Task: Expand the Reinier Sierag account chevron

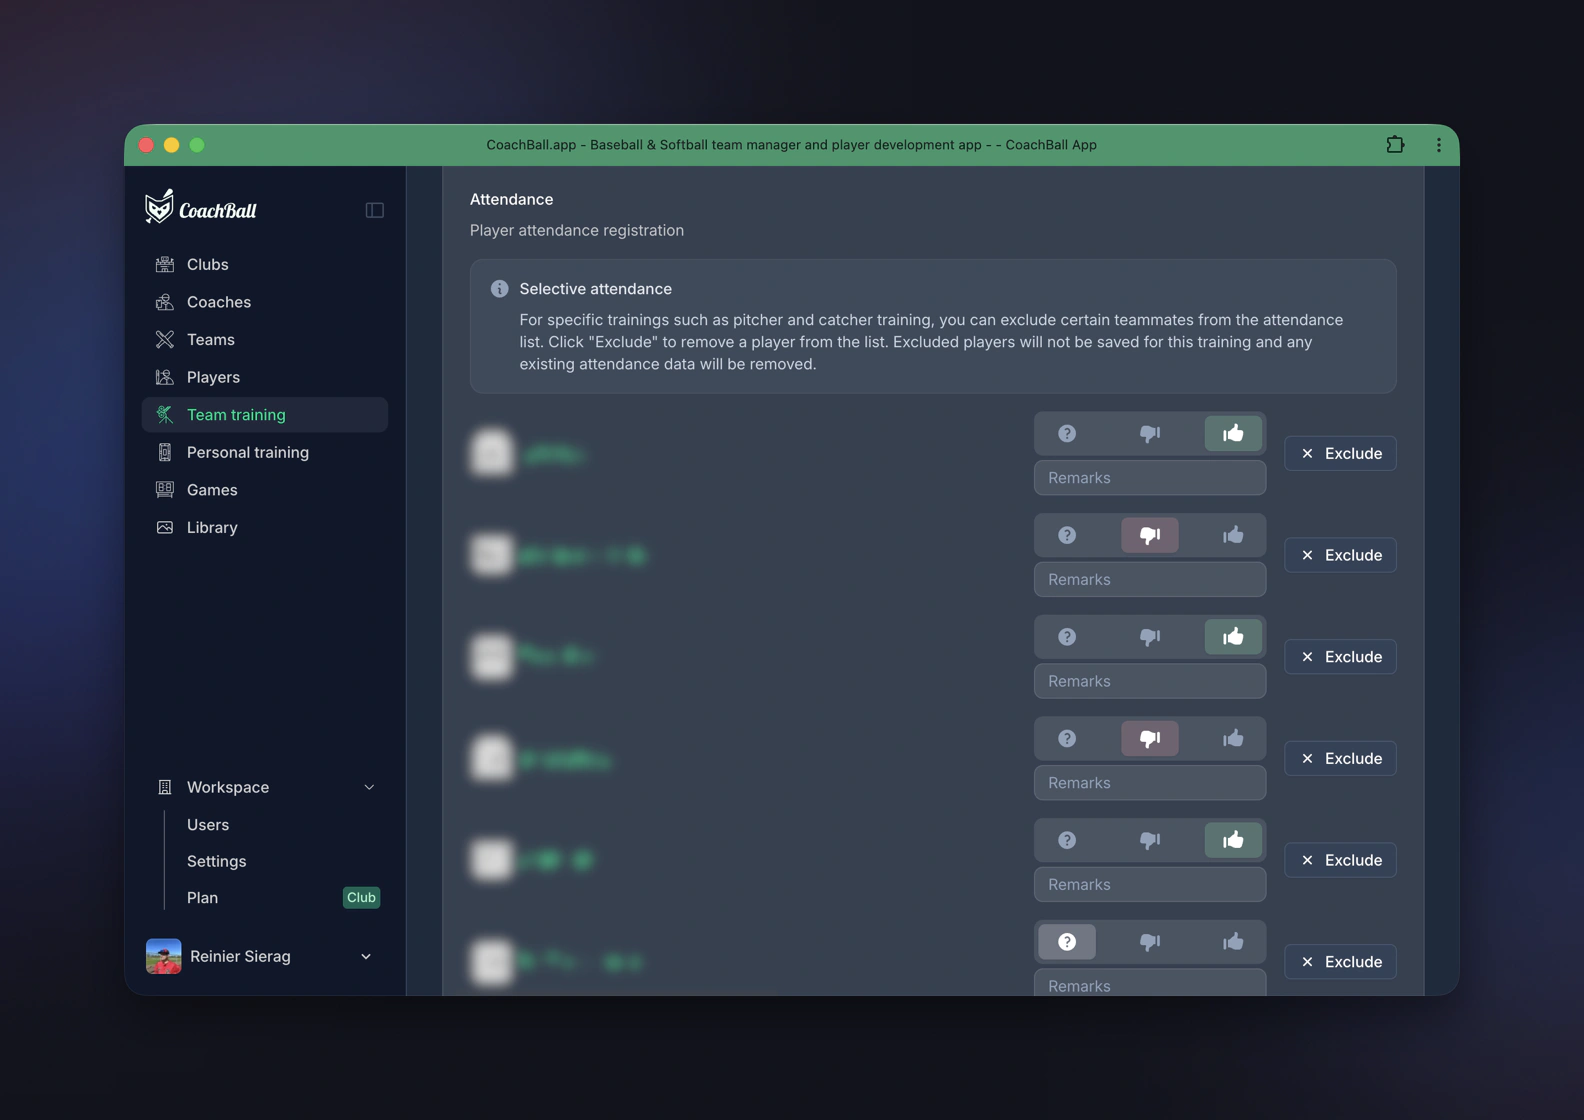Action: [366, 956]
